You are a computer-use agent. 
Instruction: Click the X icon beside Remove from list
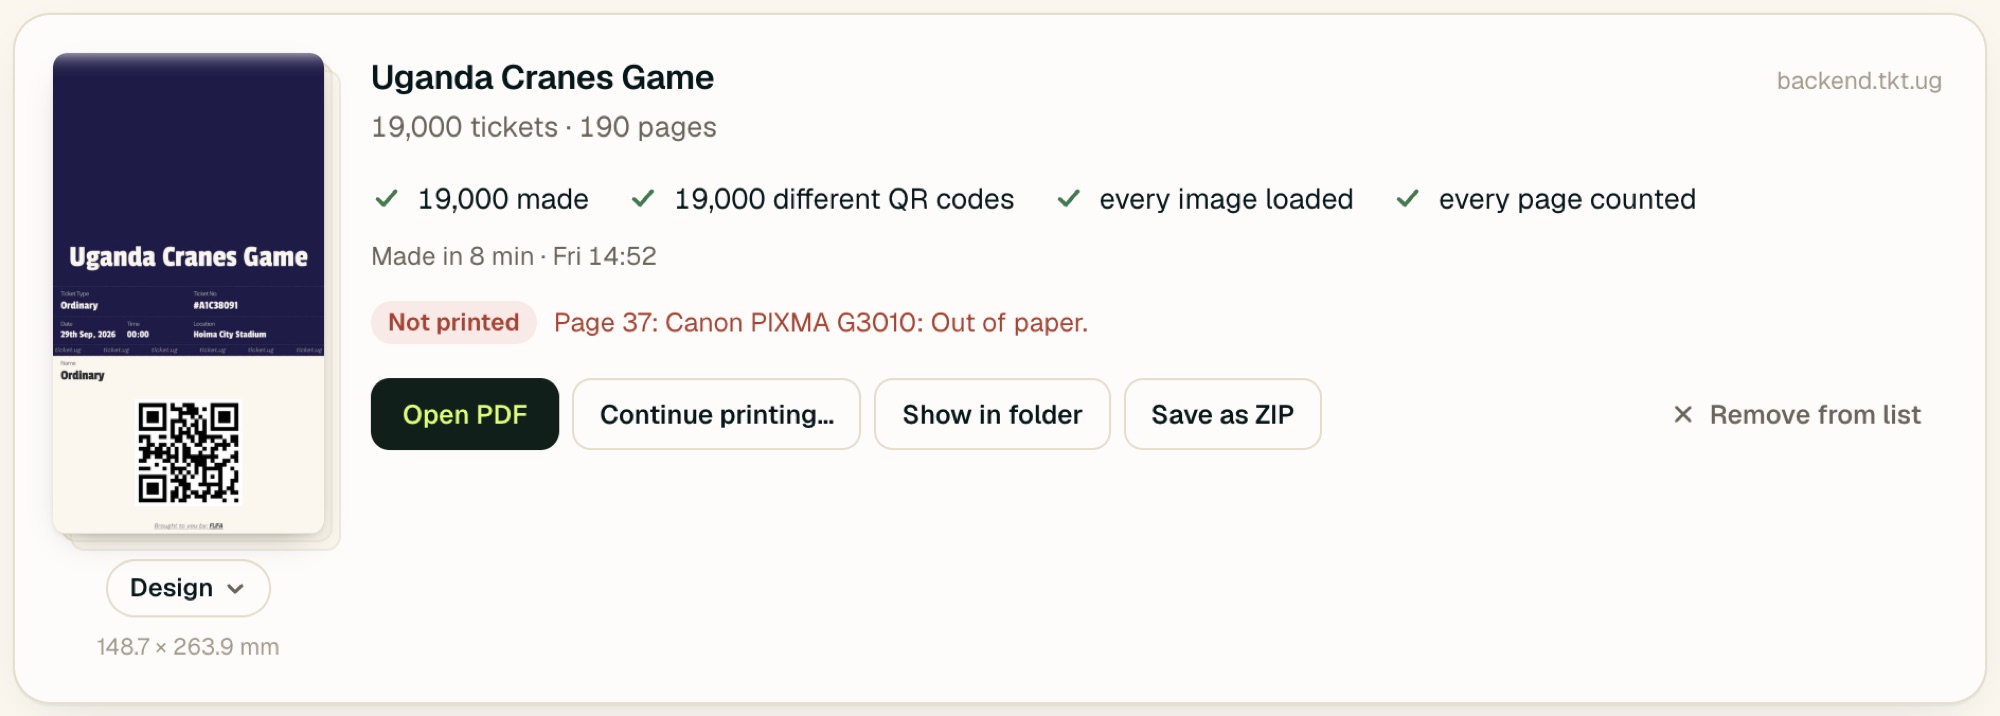point(1683,414)
